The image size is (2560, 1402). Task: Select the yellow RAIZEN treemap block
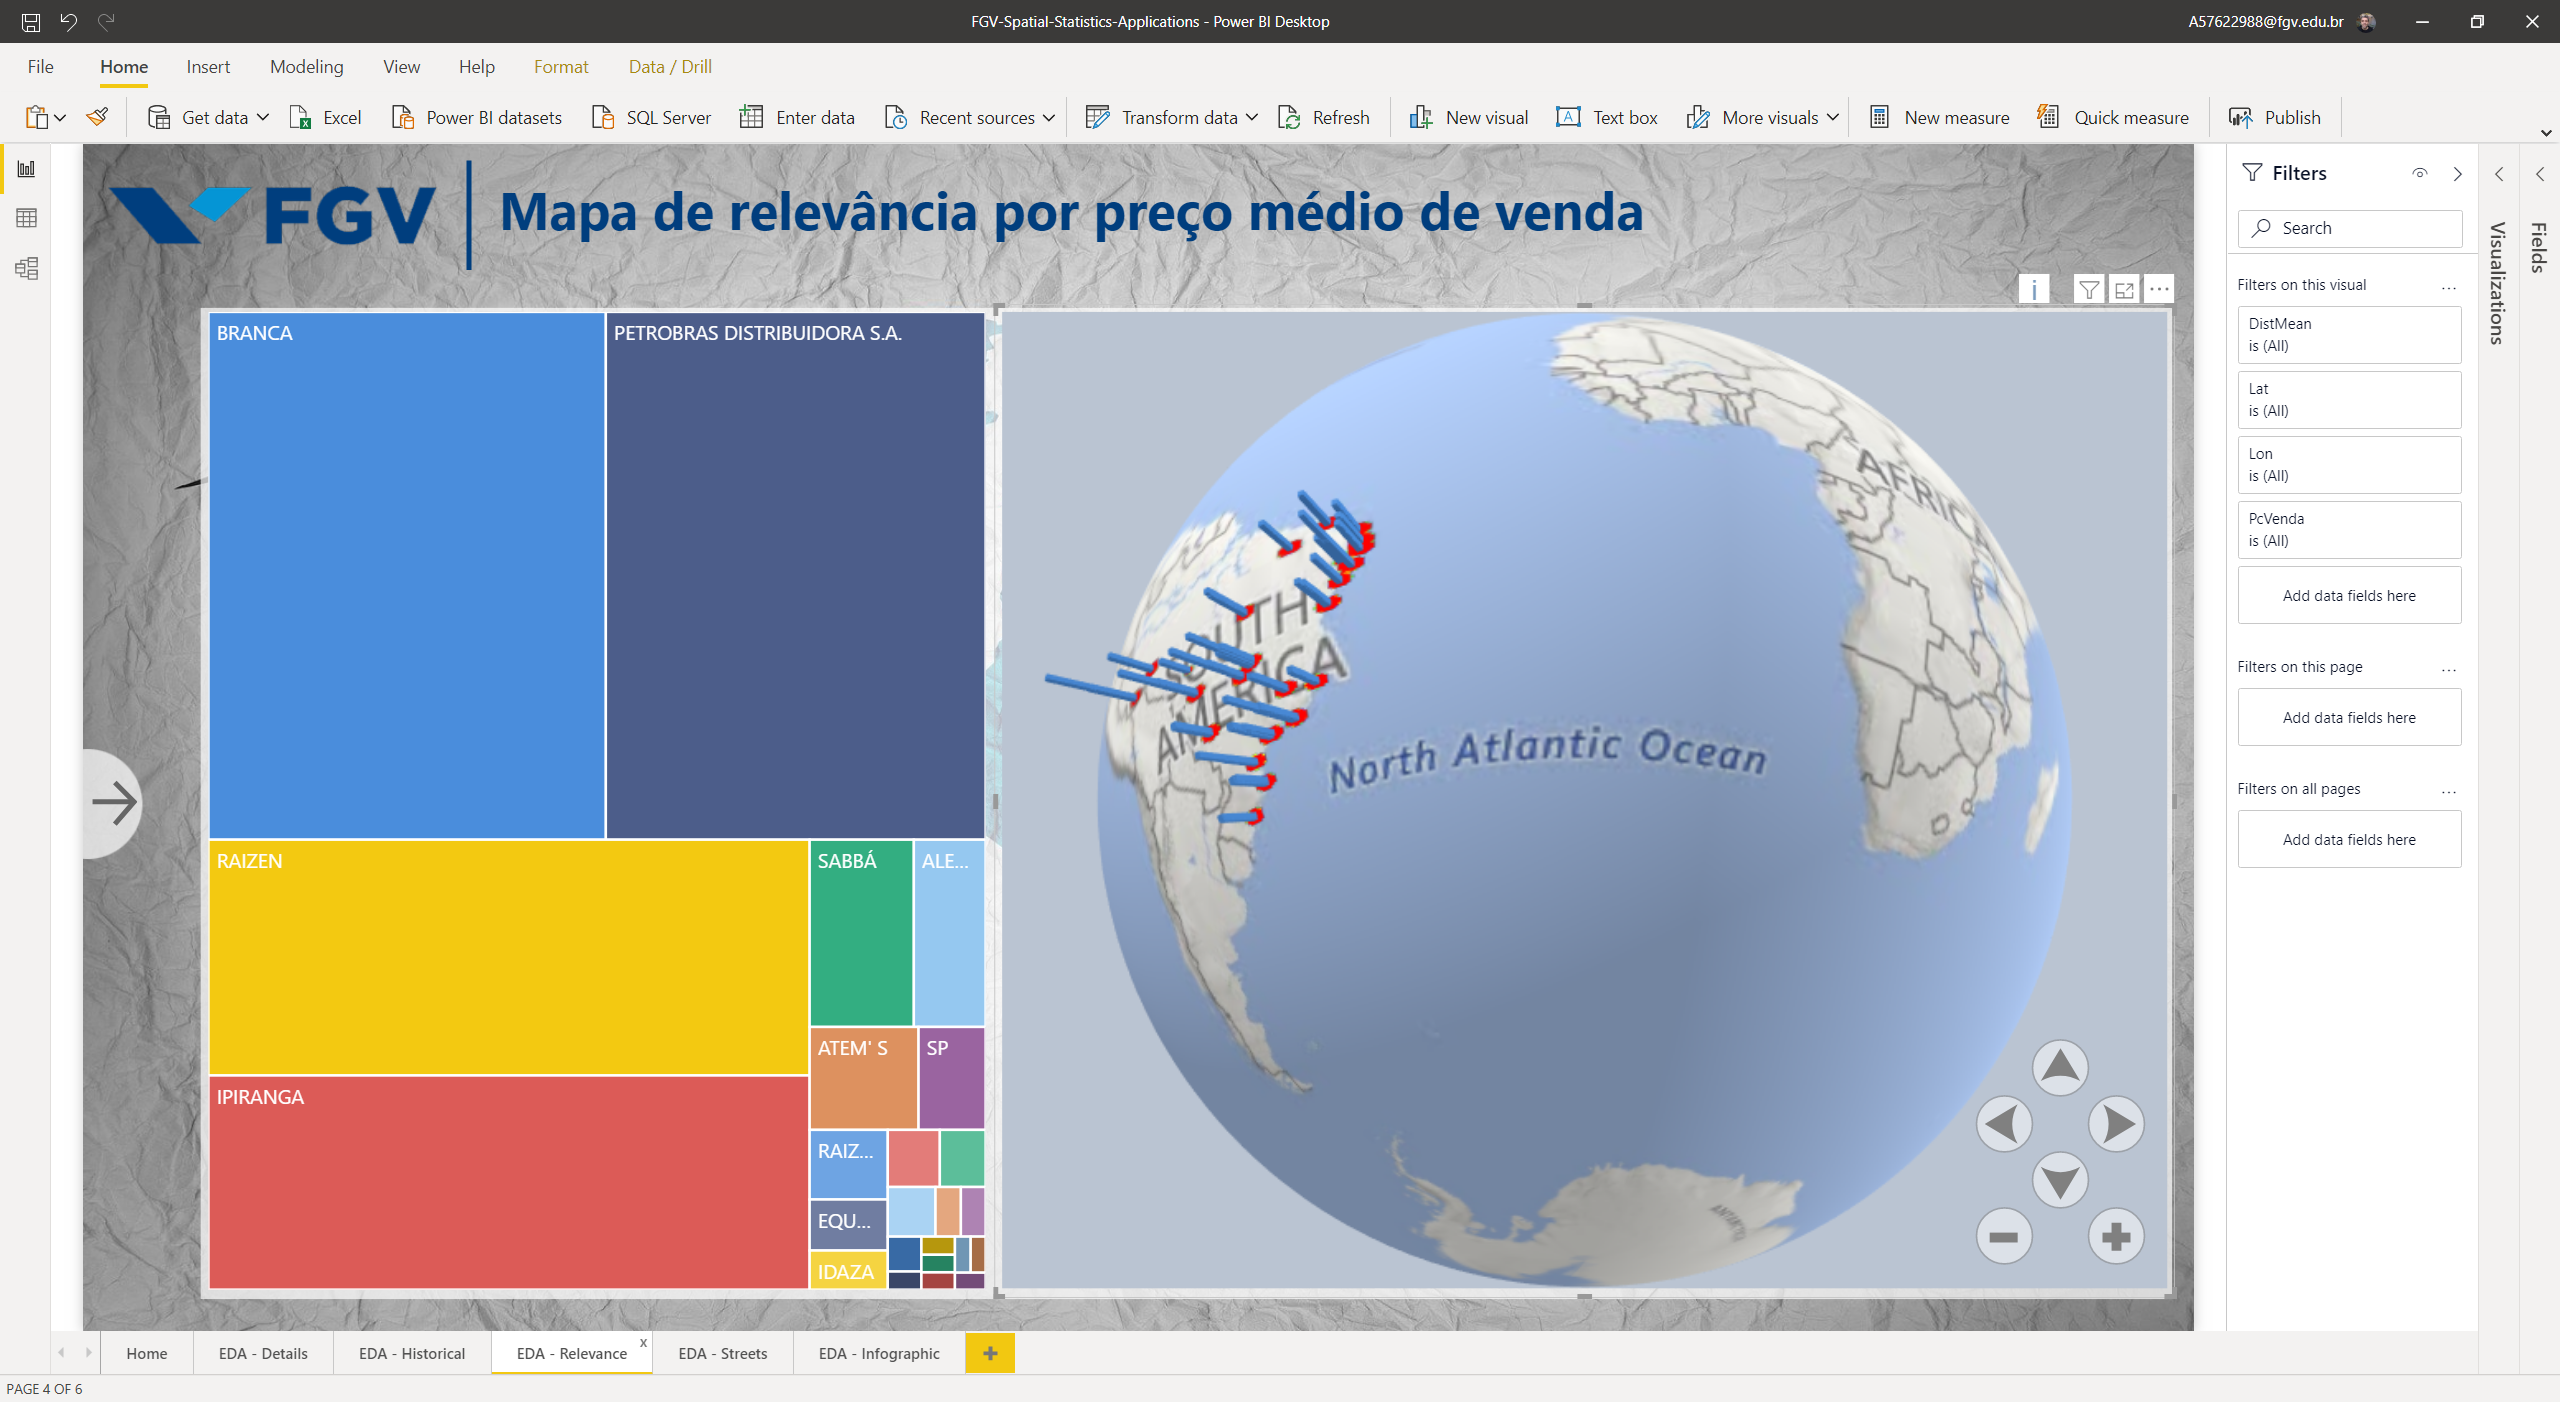tap(508, 958)
